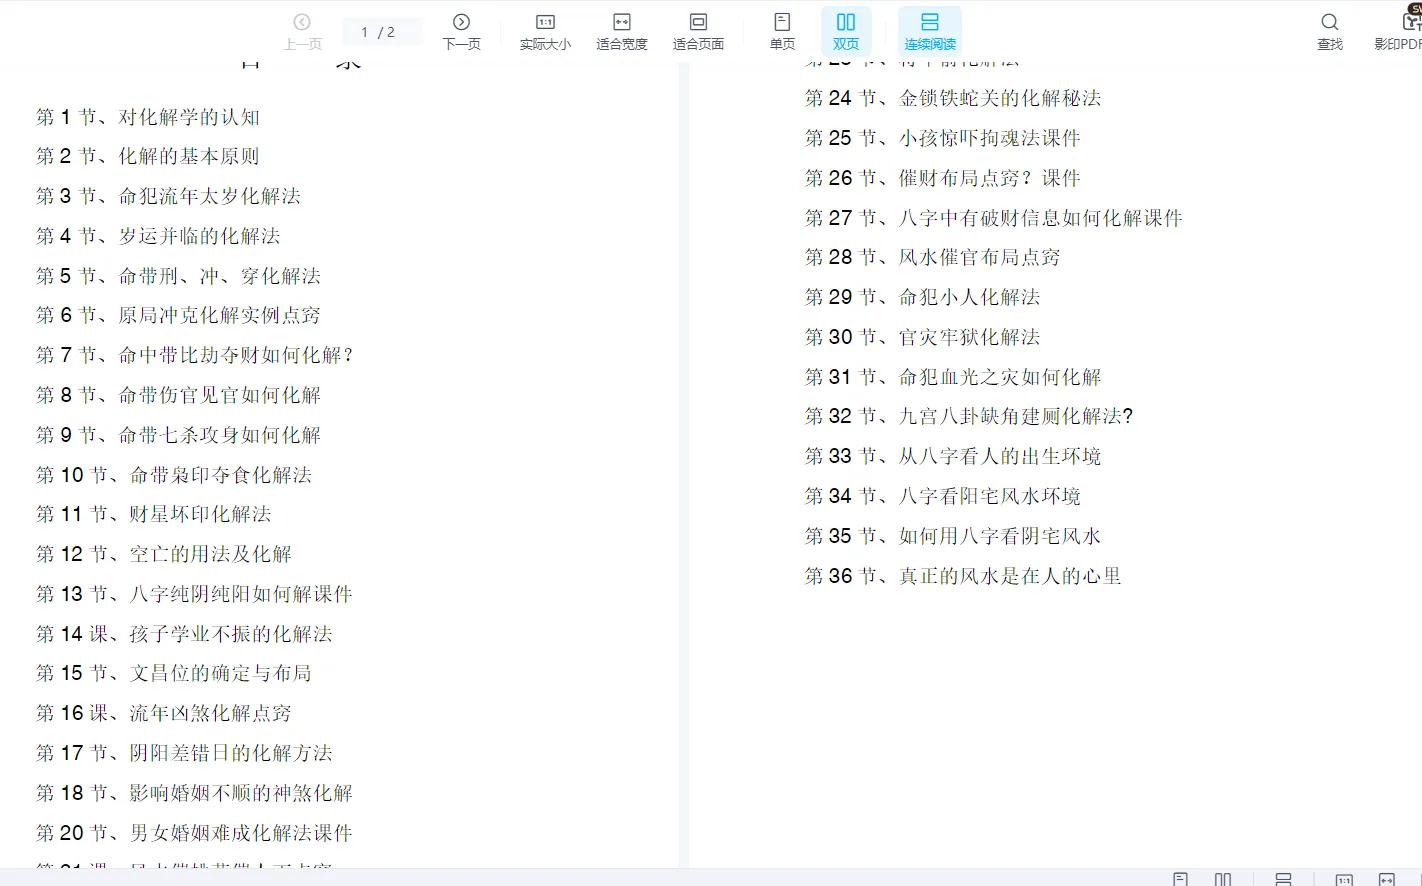1422x886 pixels.
Task: Click entry 第 29 节、命犯小人化解法
Action: pos(923,297)
